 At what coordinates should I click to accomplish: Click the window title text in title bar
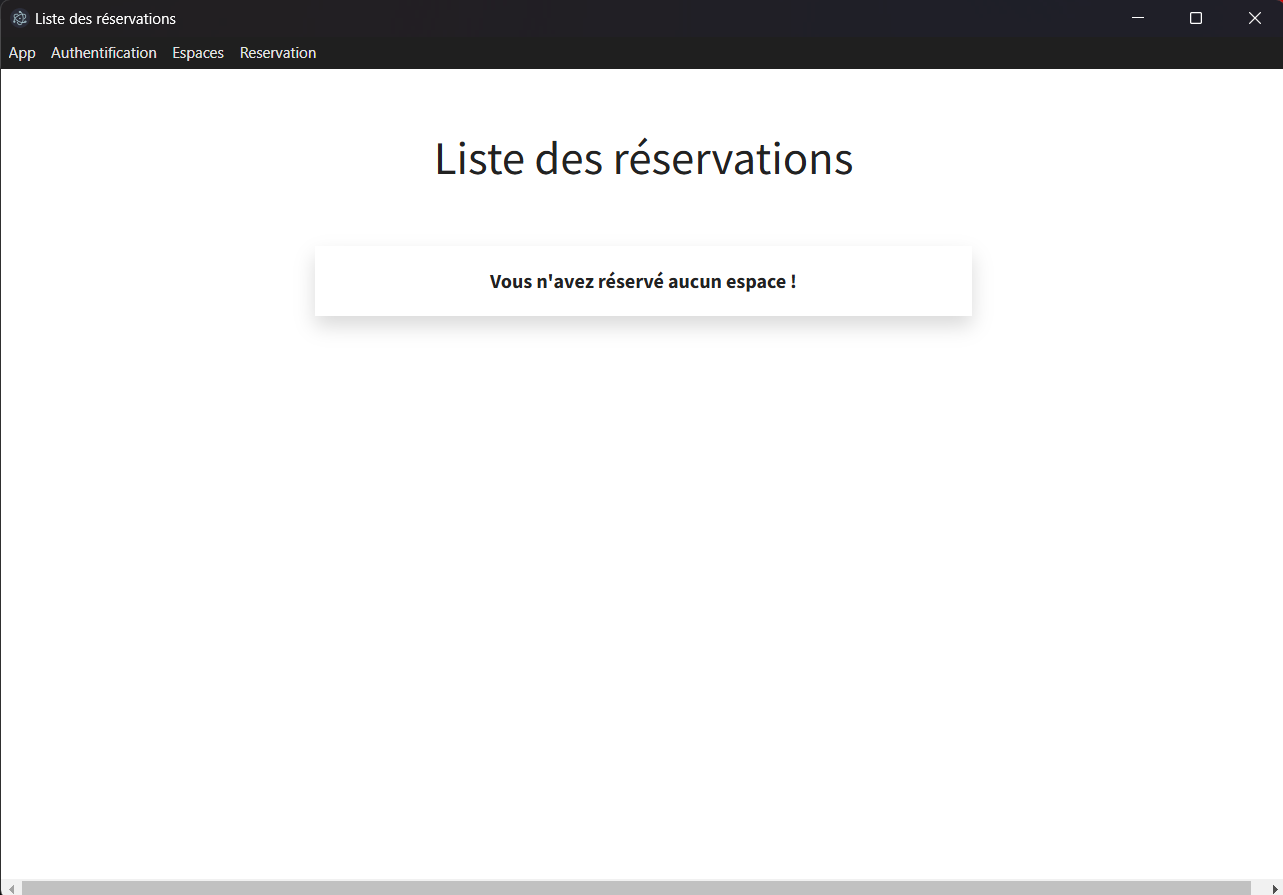pos(105,19)
